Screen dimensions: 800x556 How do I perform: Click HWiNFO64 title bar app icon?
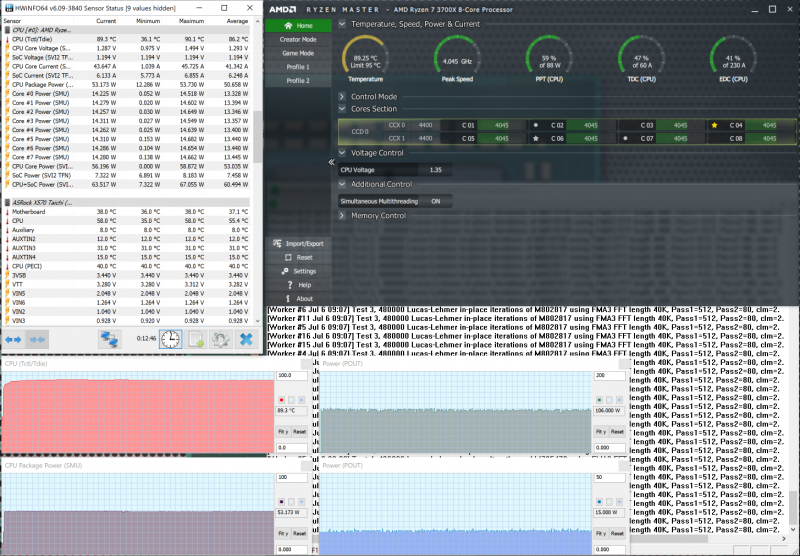tap(8, 8)
